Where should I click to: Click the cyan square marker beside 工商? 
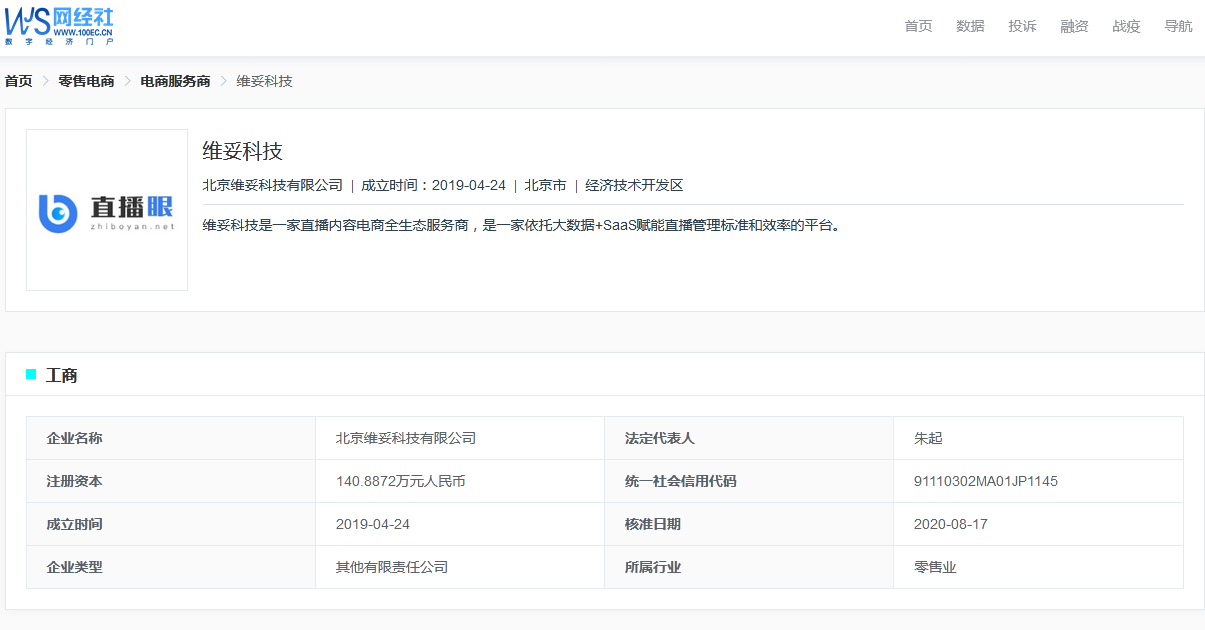(31, 374)
